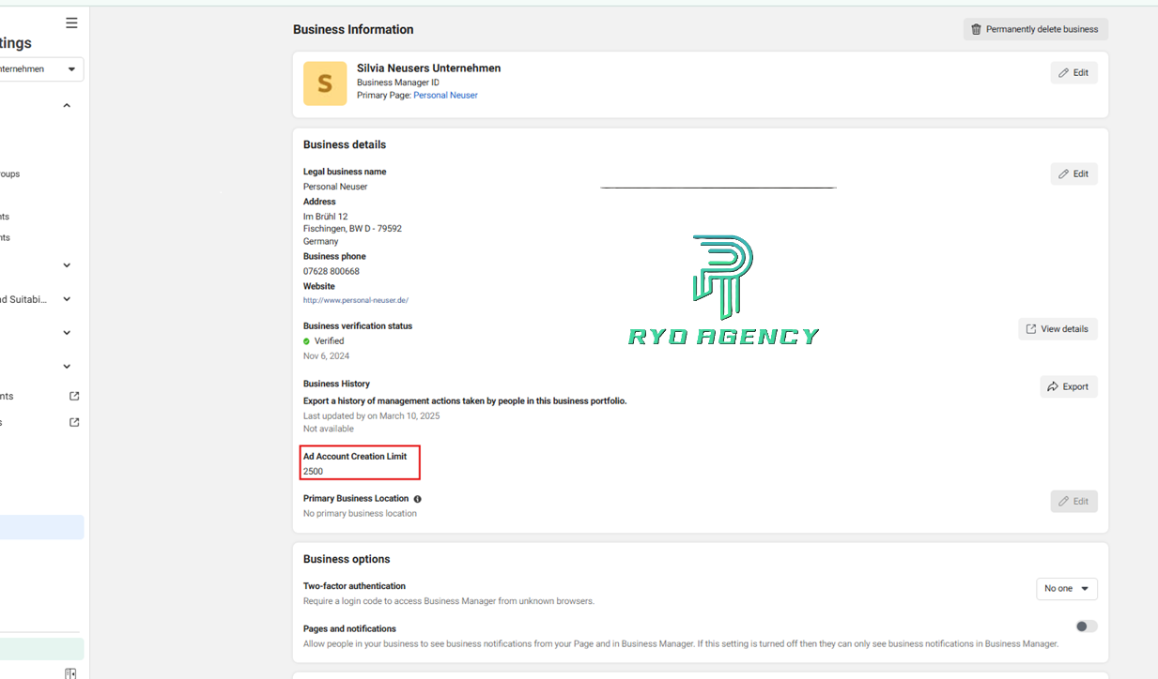1158x679 pixels.
Task: Click View details for business verification
Action: tap(1058, 329)
